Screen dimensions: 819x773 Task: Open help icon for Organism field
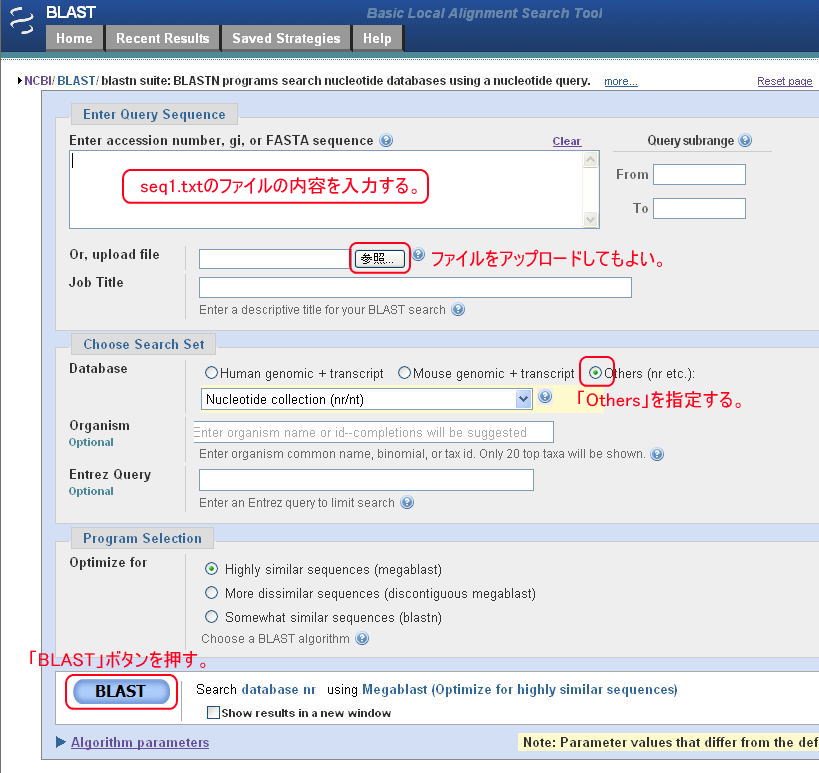coord(658,454)
